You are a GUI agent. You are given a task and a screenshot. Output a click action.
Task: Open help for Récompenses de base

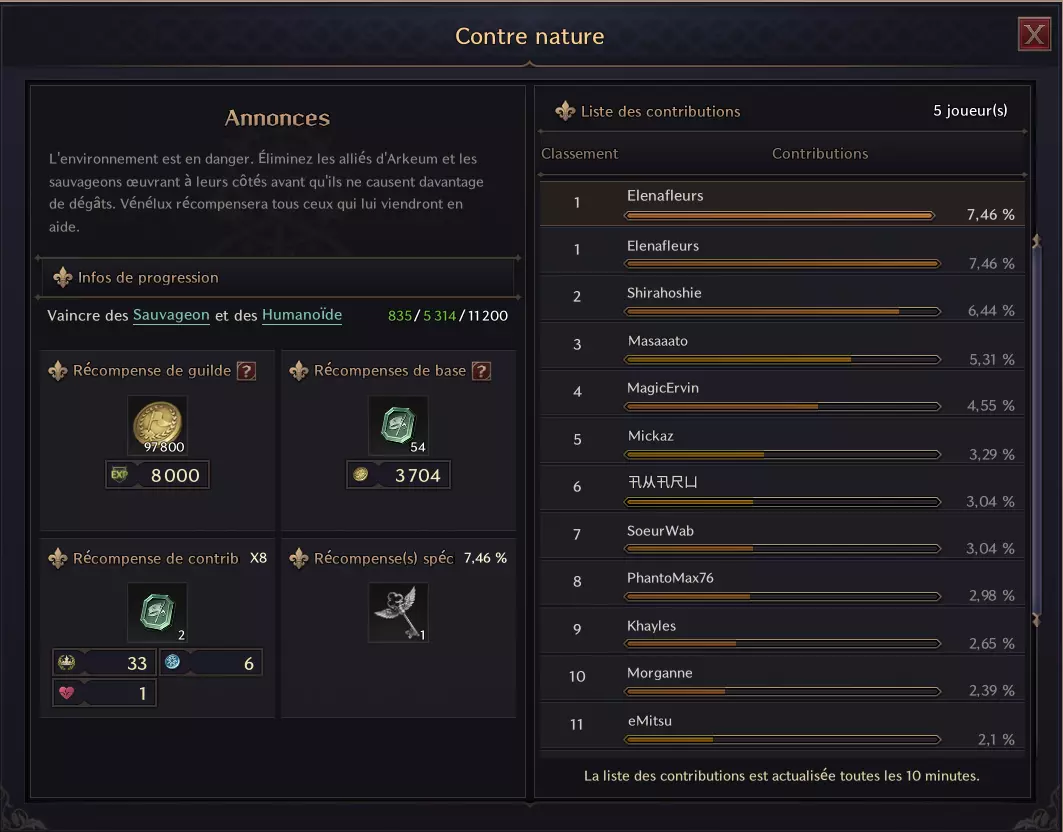click(x=481, y=371)
